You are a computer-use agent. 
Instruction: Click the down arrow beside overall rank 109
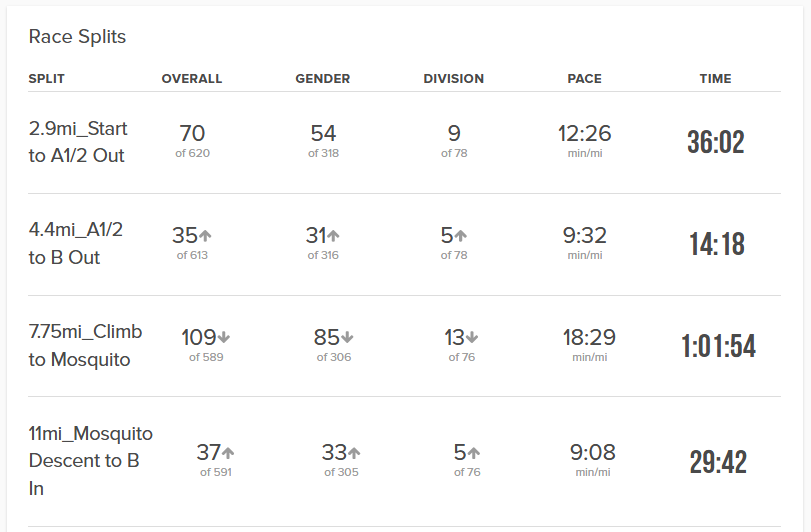tap(224, 338)
